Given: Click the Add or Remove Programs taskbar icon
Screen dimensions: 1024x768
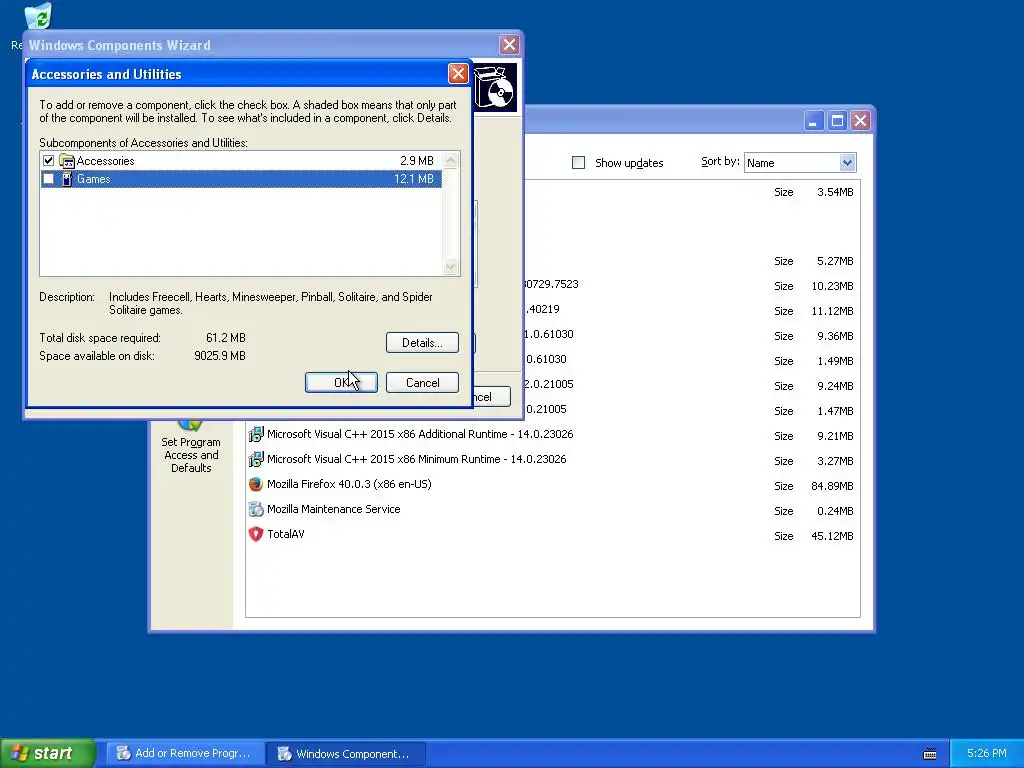Looking at the screenshot, I should pyautogui.click(x=123, y=753).
